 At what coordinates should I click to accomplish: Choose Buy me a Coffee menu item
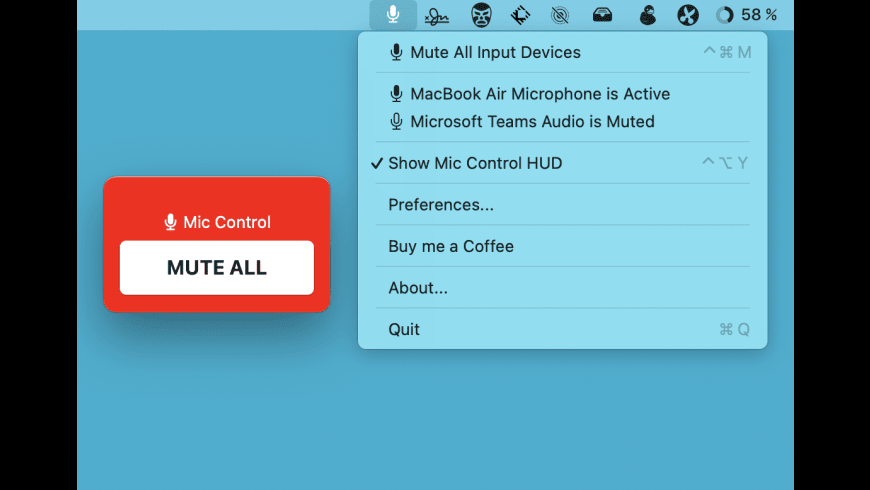tap(563, 246)
